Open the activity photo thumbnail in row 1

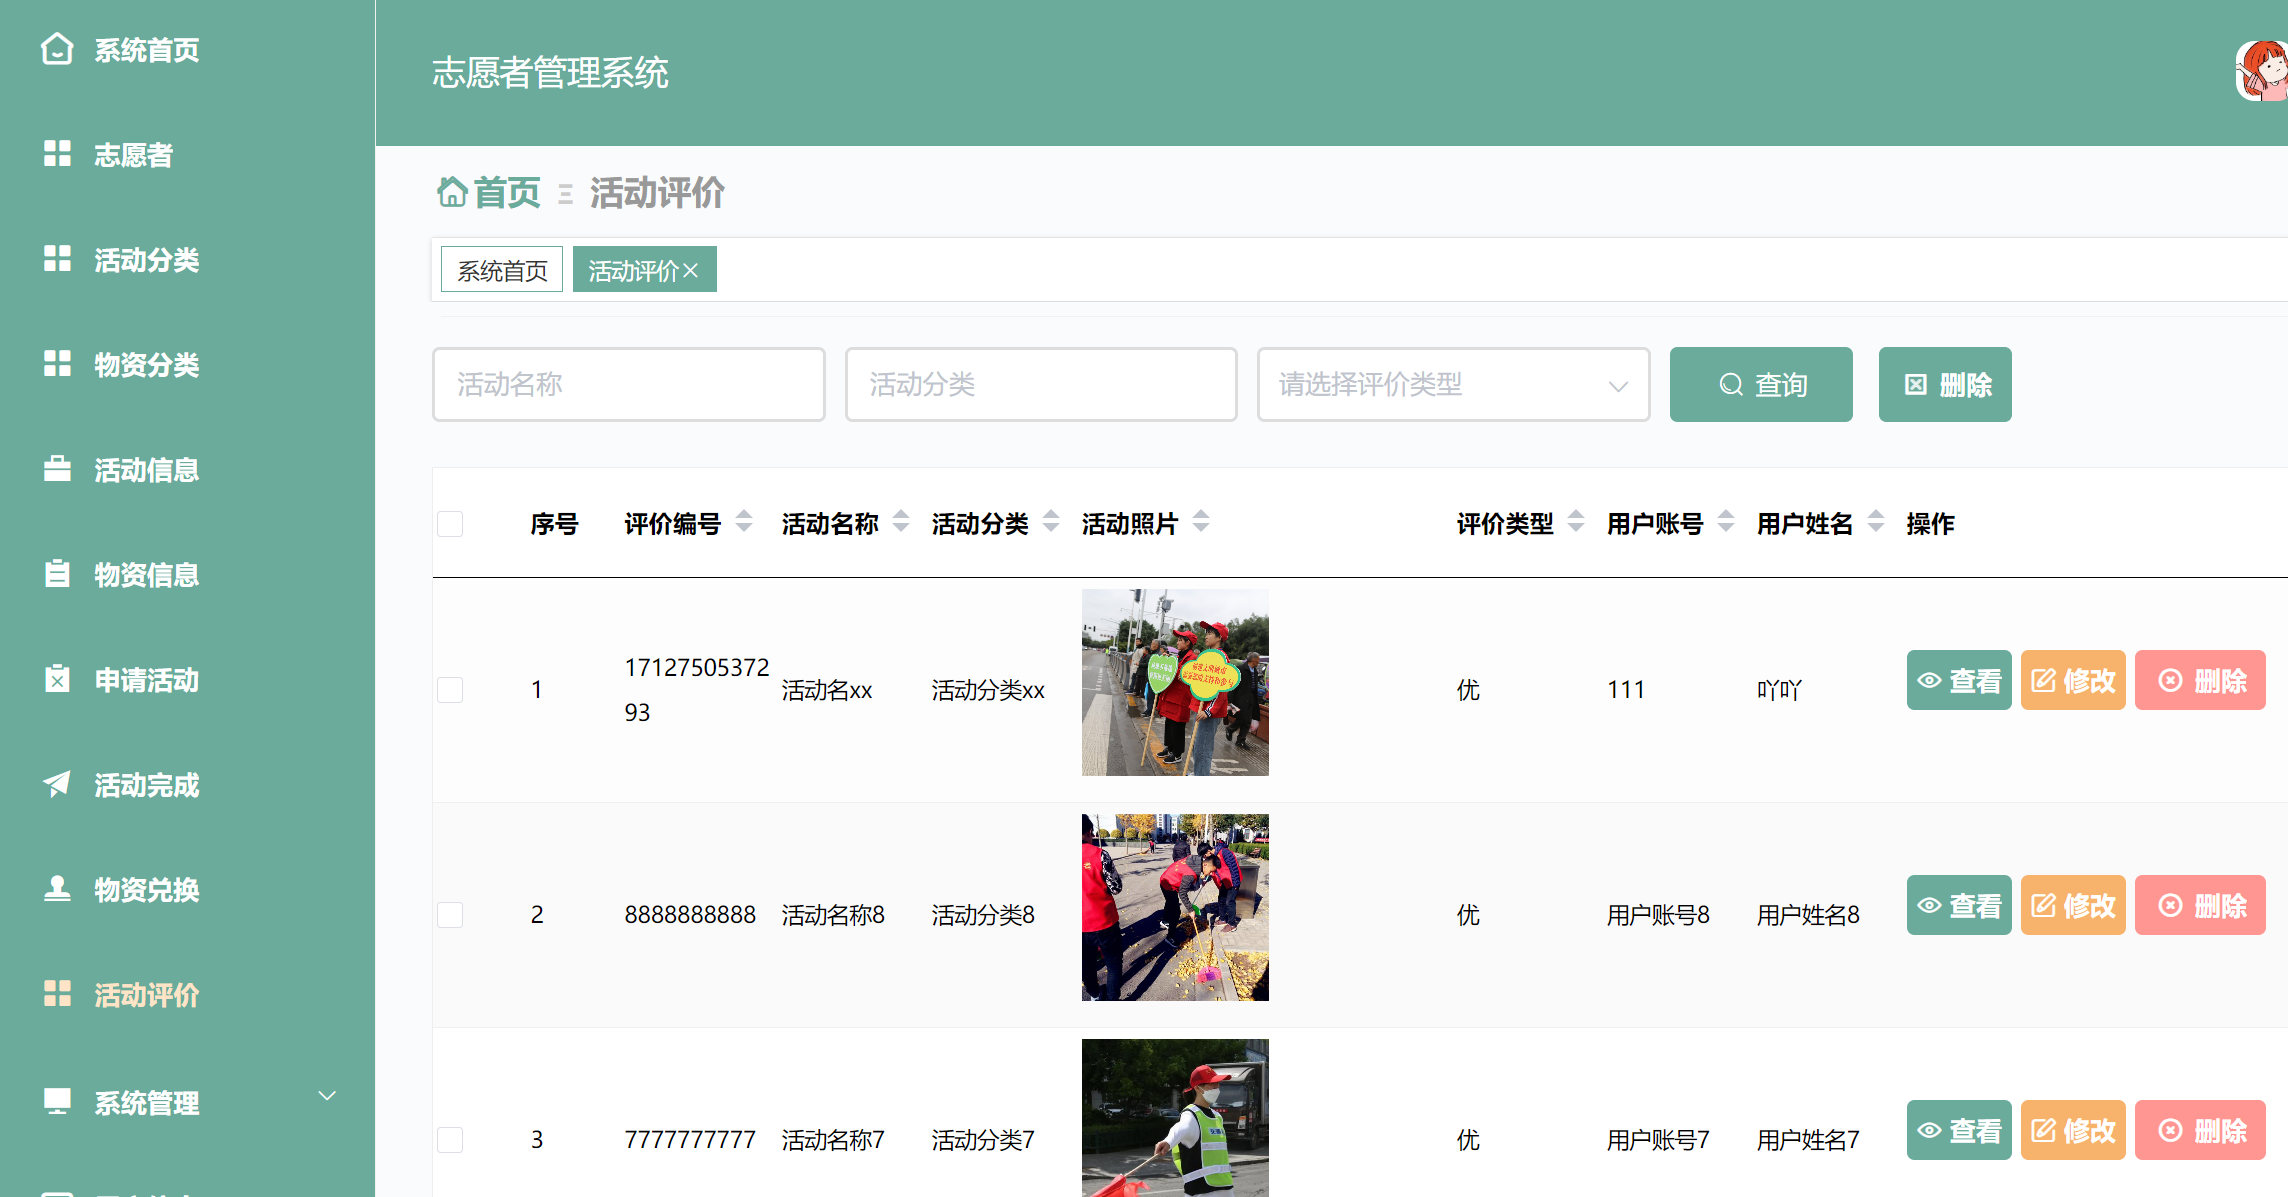[x=1175, y=682]
